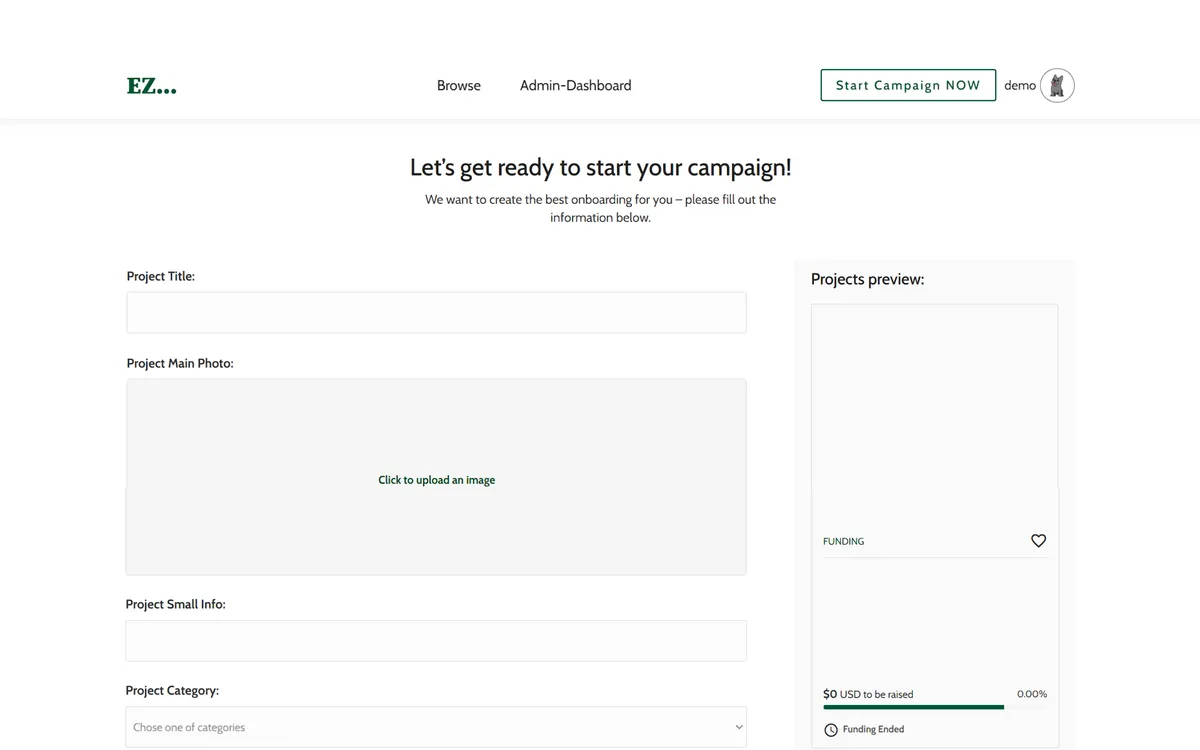This screenshot has height=750, width=1200.
Task: Click the funding progress bar in preview
Action: click(935, 707)
